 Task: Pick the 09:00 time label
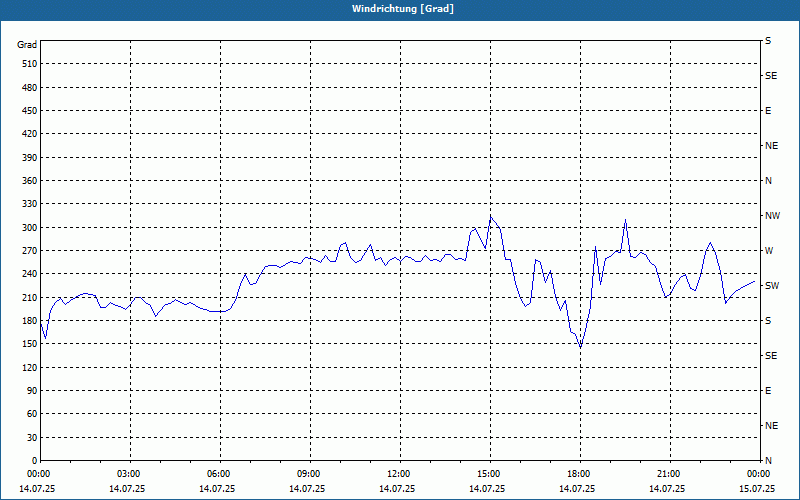click(310, 474)
